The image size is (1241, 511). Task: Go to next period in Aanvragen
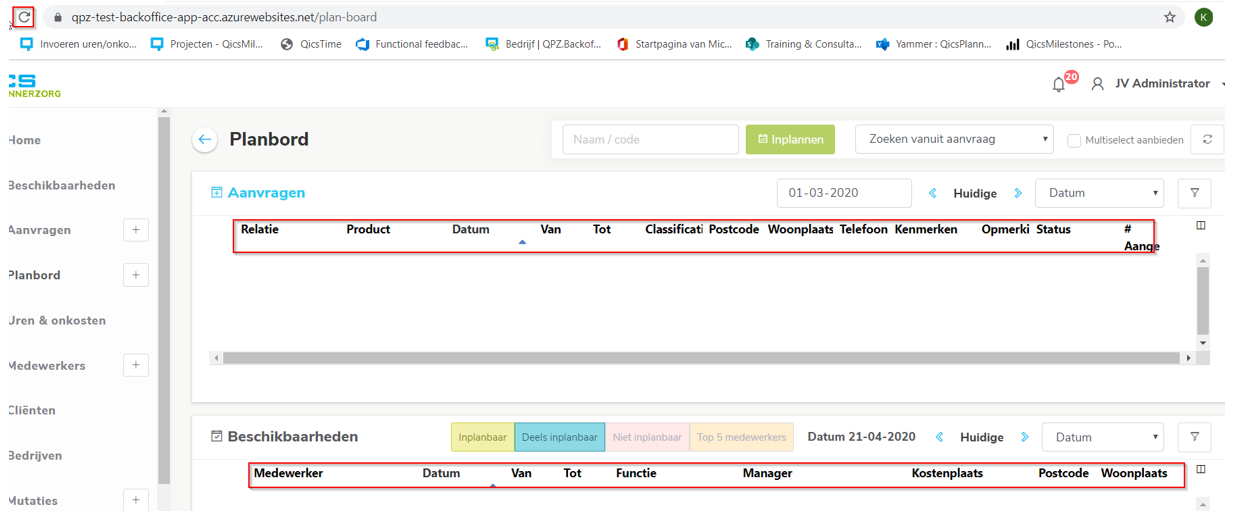click(1018, 193)
